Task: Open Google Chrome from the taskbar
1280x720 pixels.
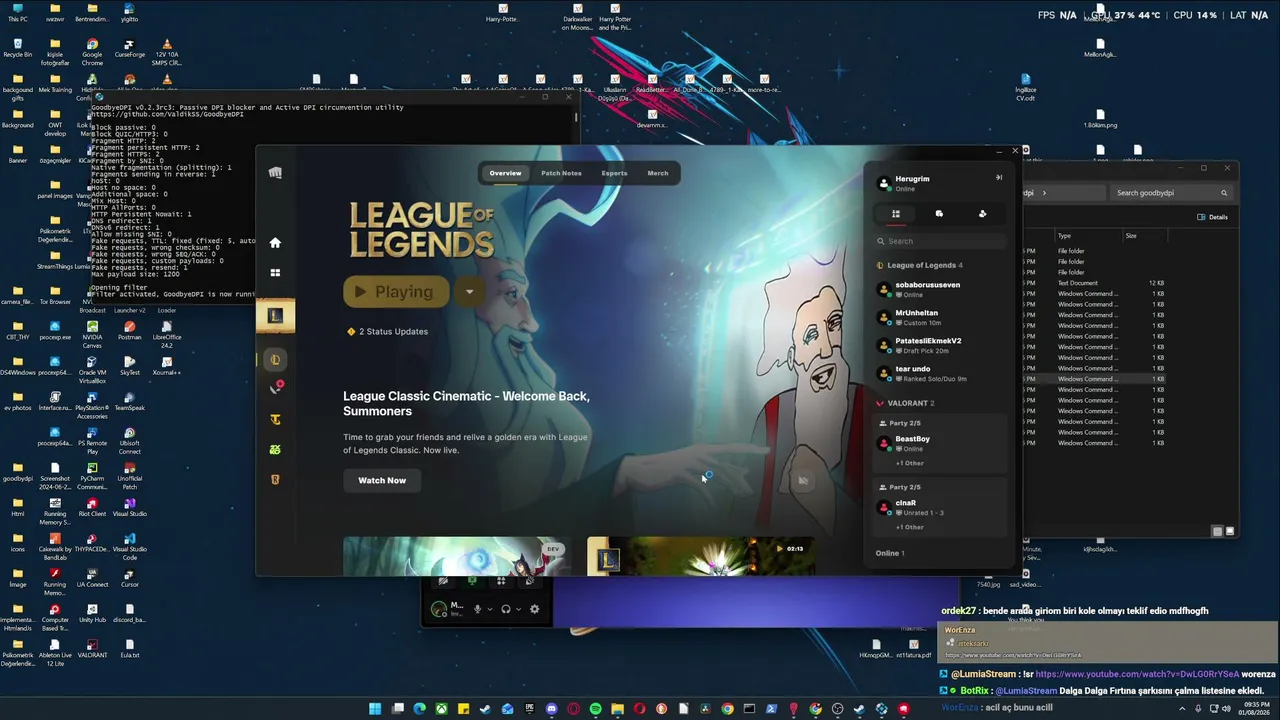Action: coord(727,709)
